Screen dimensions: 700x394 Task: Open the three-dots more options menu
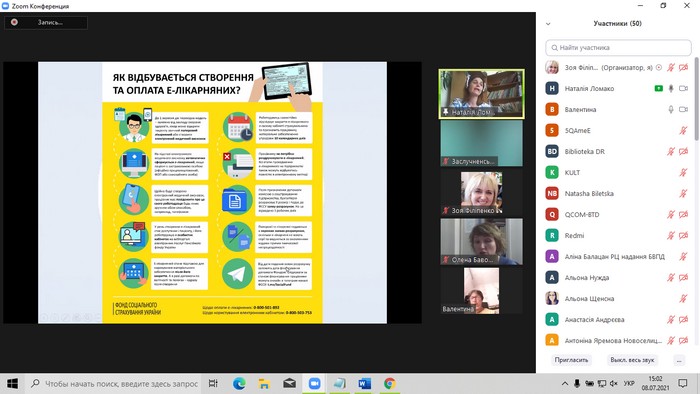[679, 360]
